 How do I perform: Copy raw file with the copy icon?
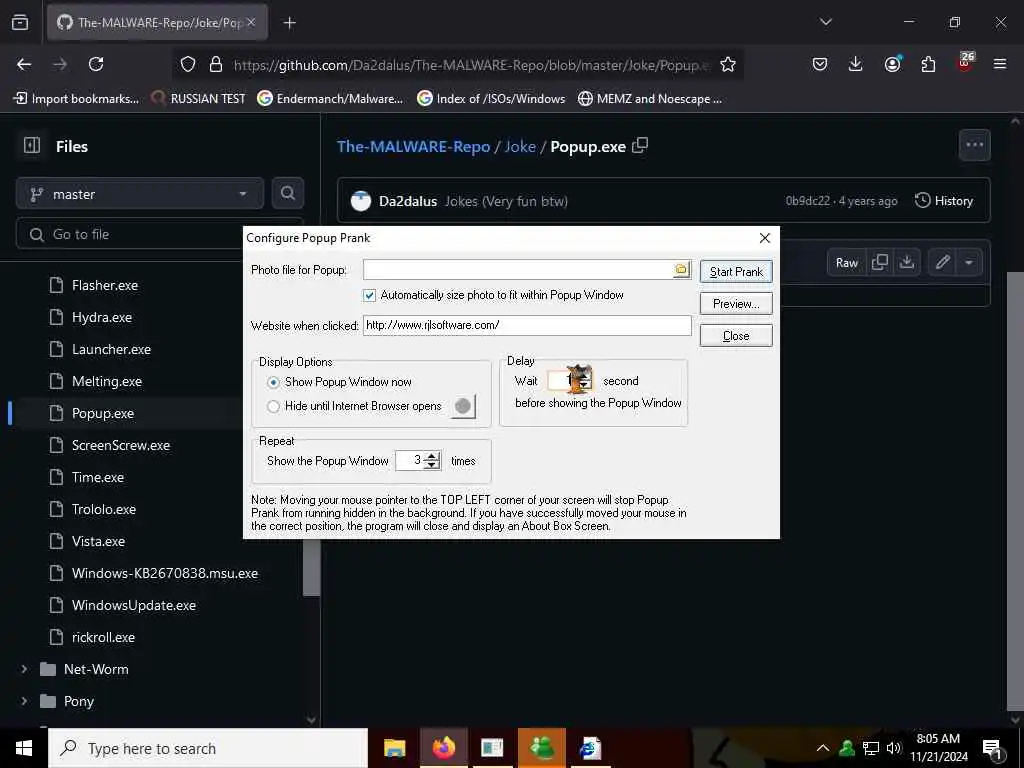click(x=880, y=262)
